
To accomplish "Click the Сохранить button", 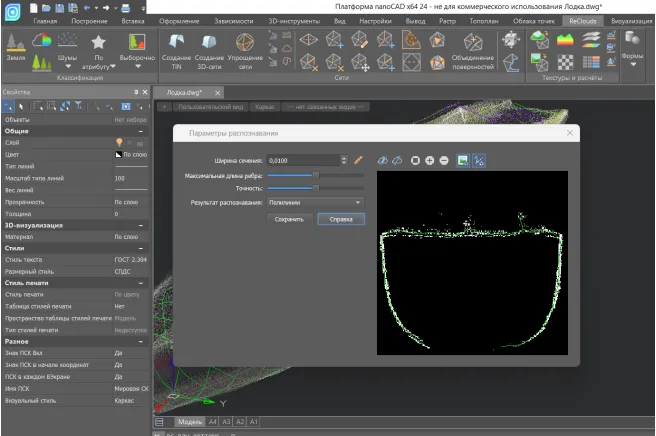I will point(289,219).
